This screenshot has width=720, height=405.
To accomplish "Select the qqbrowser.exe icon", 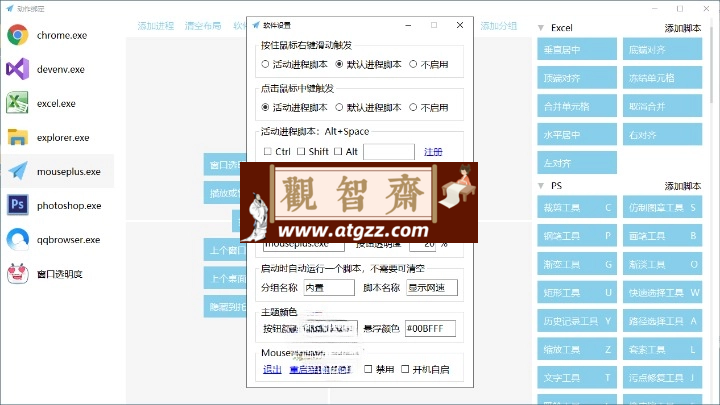I will [x=18, y=239].
